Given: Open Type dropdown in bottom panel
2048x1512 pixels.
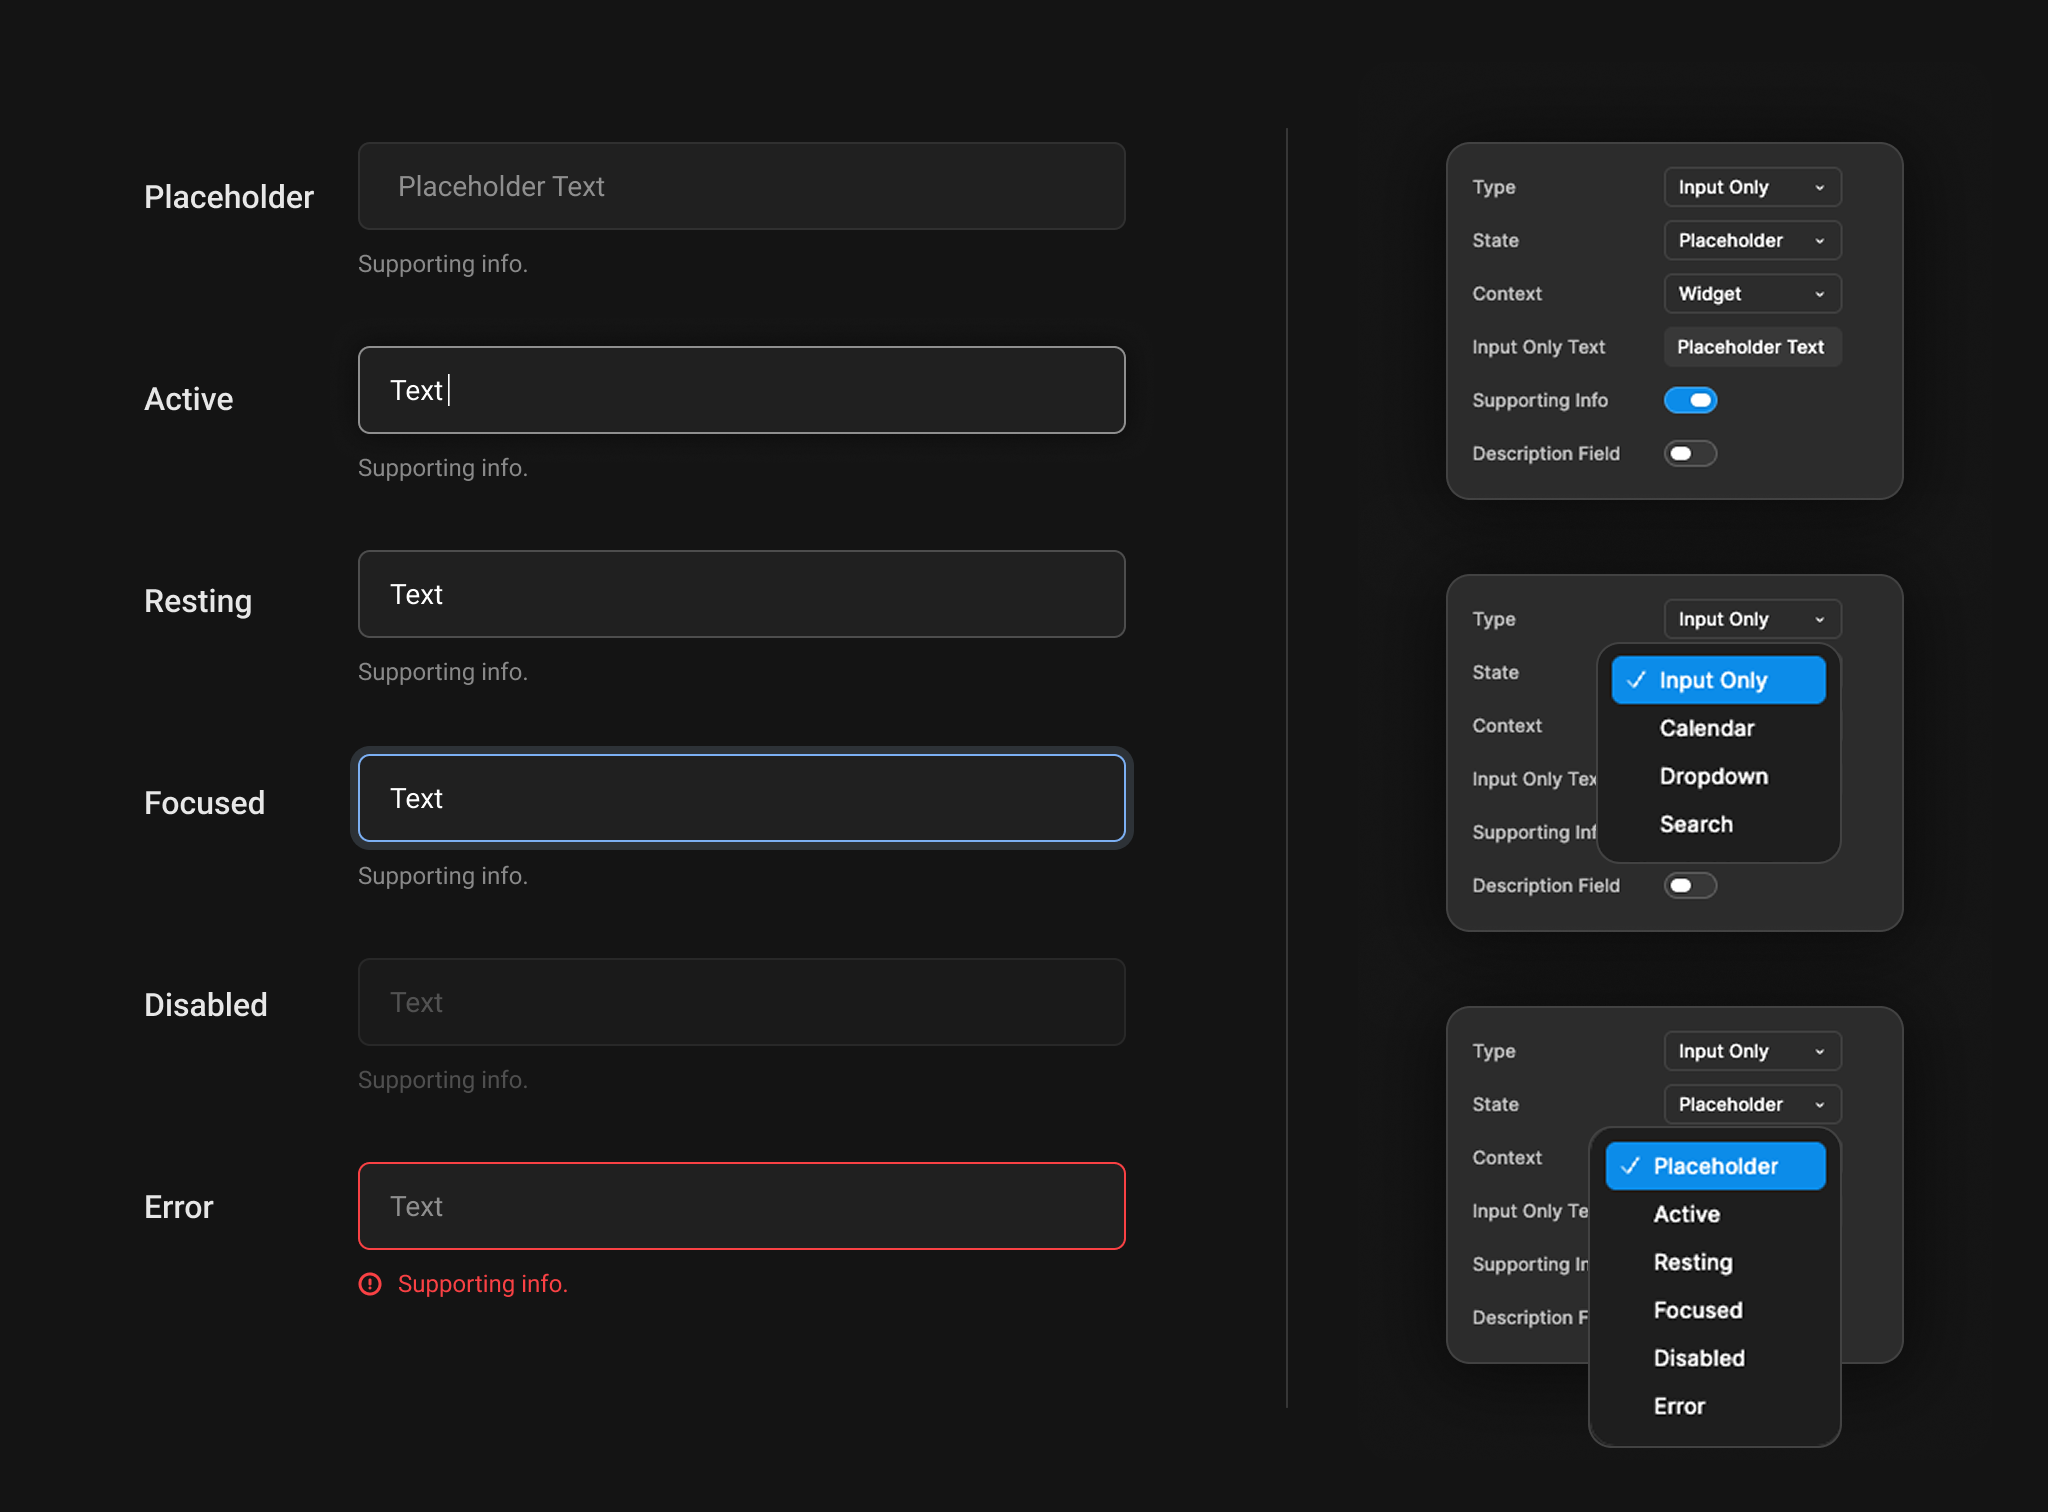Looking at the screenshot, I should (x=1752, y=1051).
